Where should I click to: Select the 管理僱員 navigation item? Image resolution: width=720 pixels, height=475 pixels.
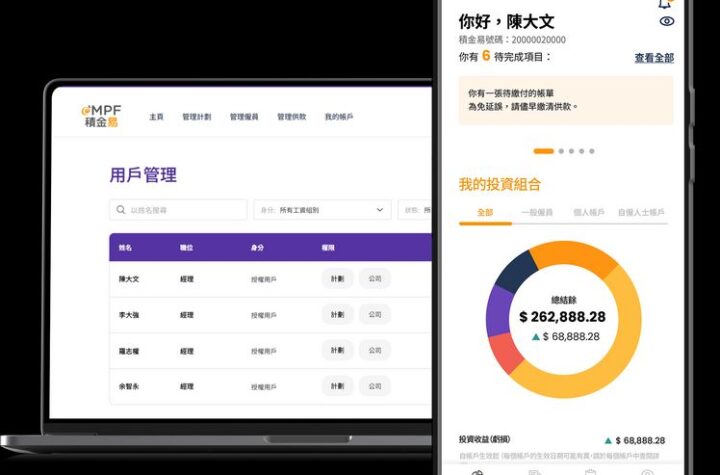(x=244, y=117)
